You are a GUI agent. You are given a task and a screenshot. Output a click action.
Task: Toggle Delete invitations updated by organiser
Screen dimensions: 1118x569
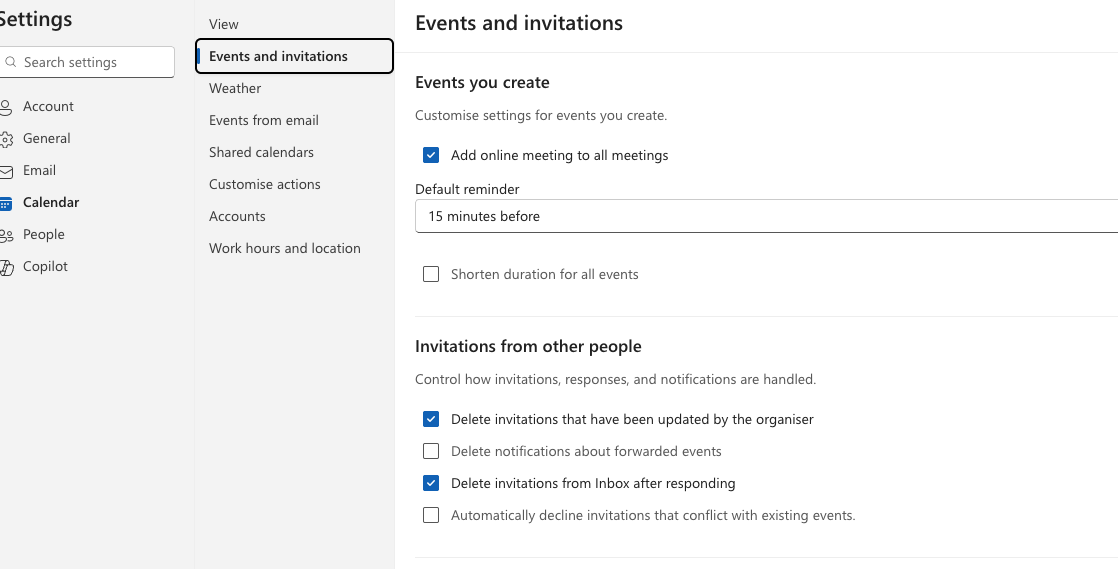click(x=431, y=419)
